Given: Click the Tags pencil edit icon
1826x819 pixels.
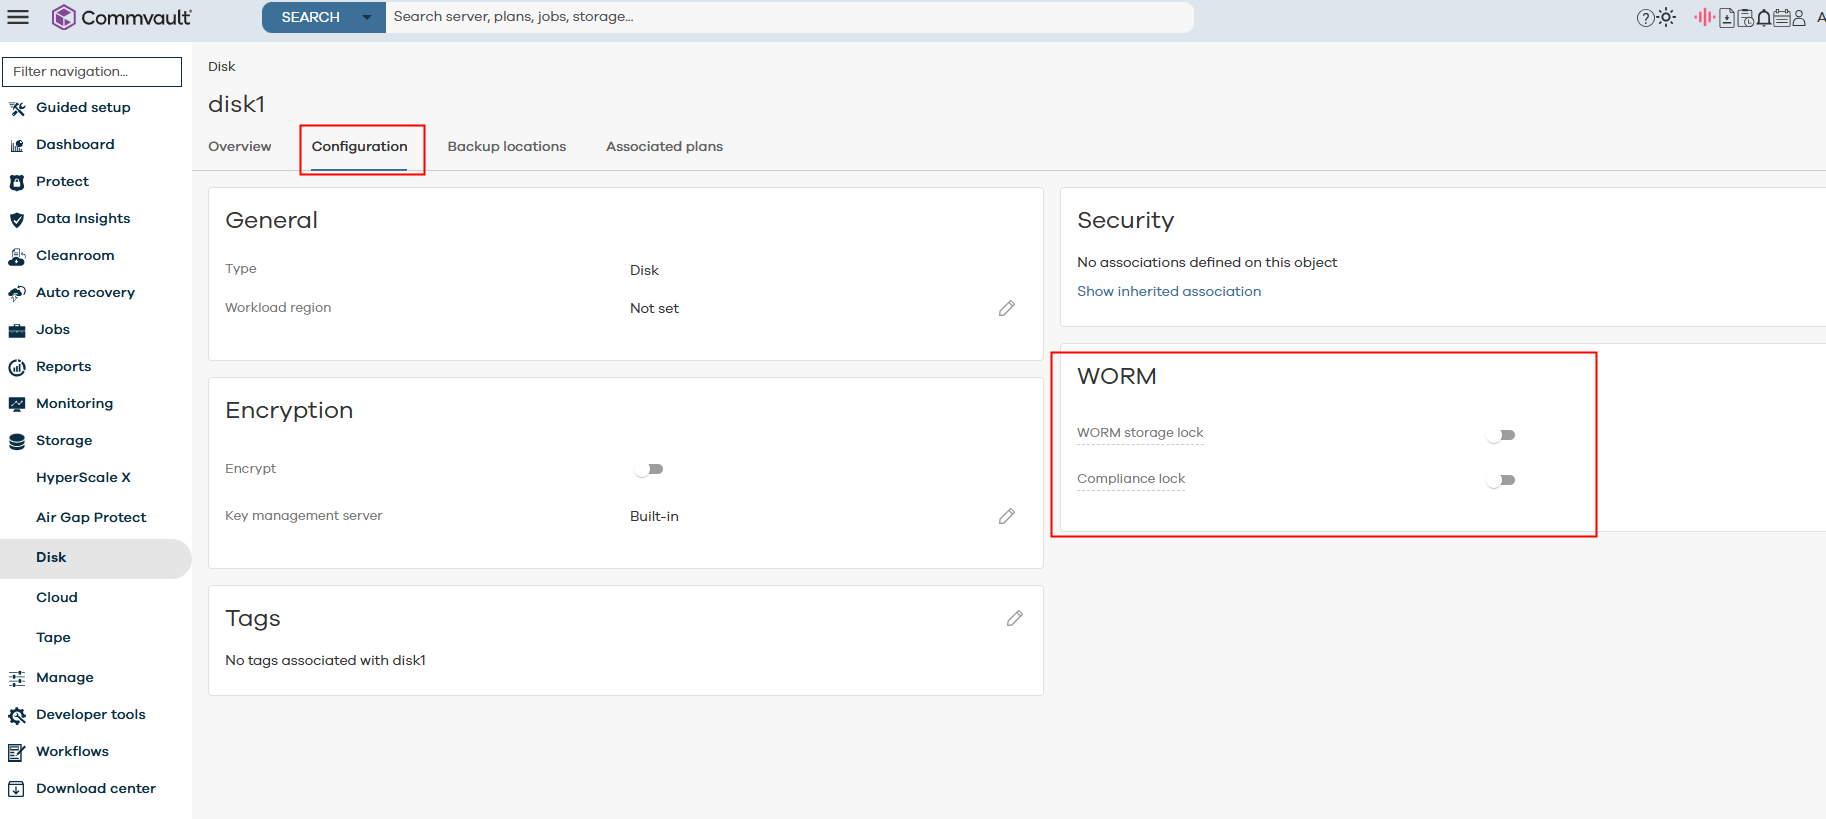Looking at the screenshot, I should click(x=1014, y=618).
